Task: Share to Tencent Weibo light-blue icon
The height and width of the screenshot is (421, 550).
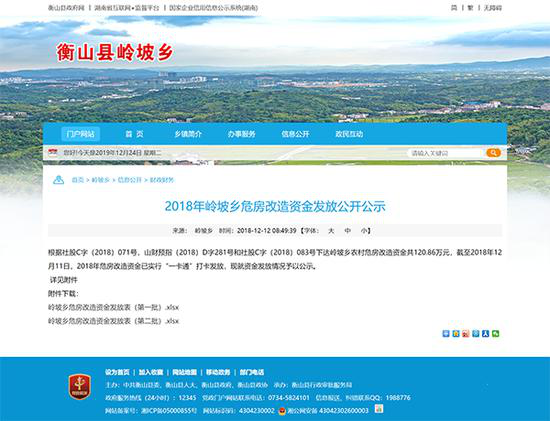Action: pyautogui.click(x=476, y=334)
